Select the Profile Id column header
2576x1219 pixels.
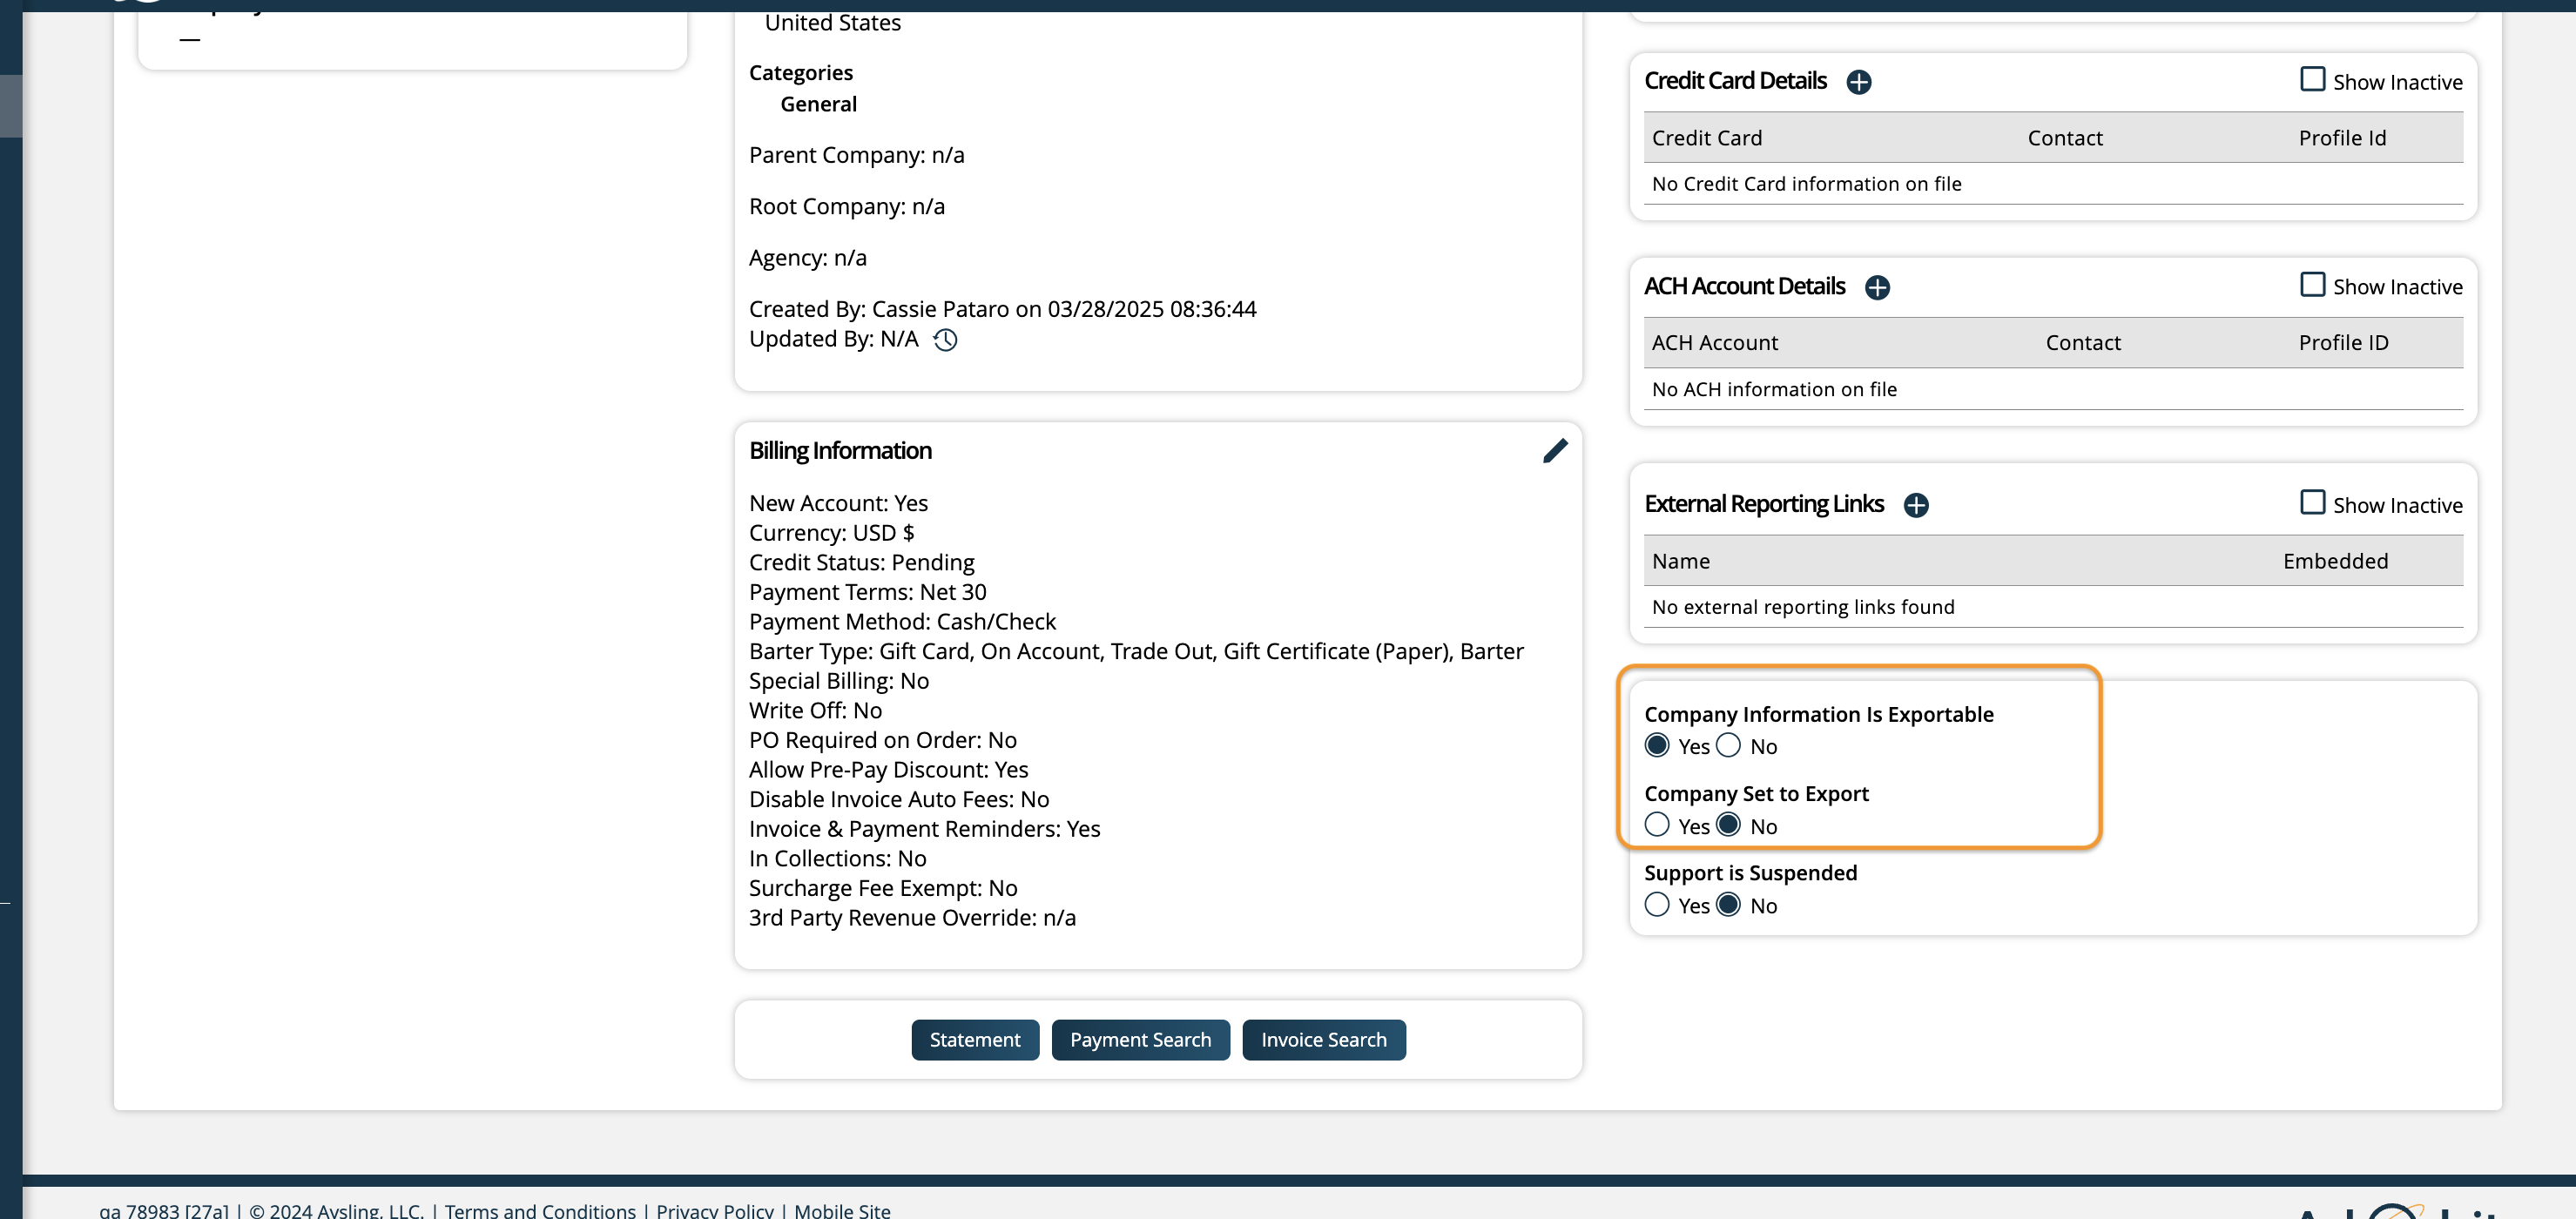pyautogui.click(x=2342, y=138)
